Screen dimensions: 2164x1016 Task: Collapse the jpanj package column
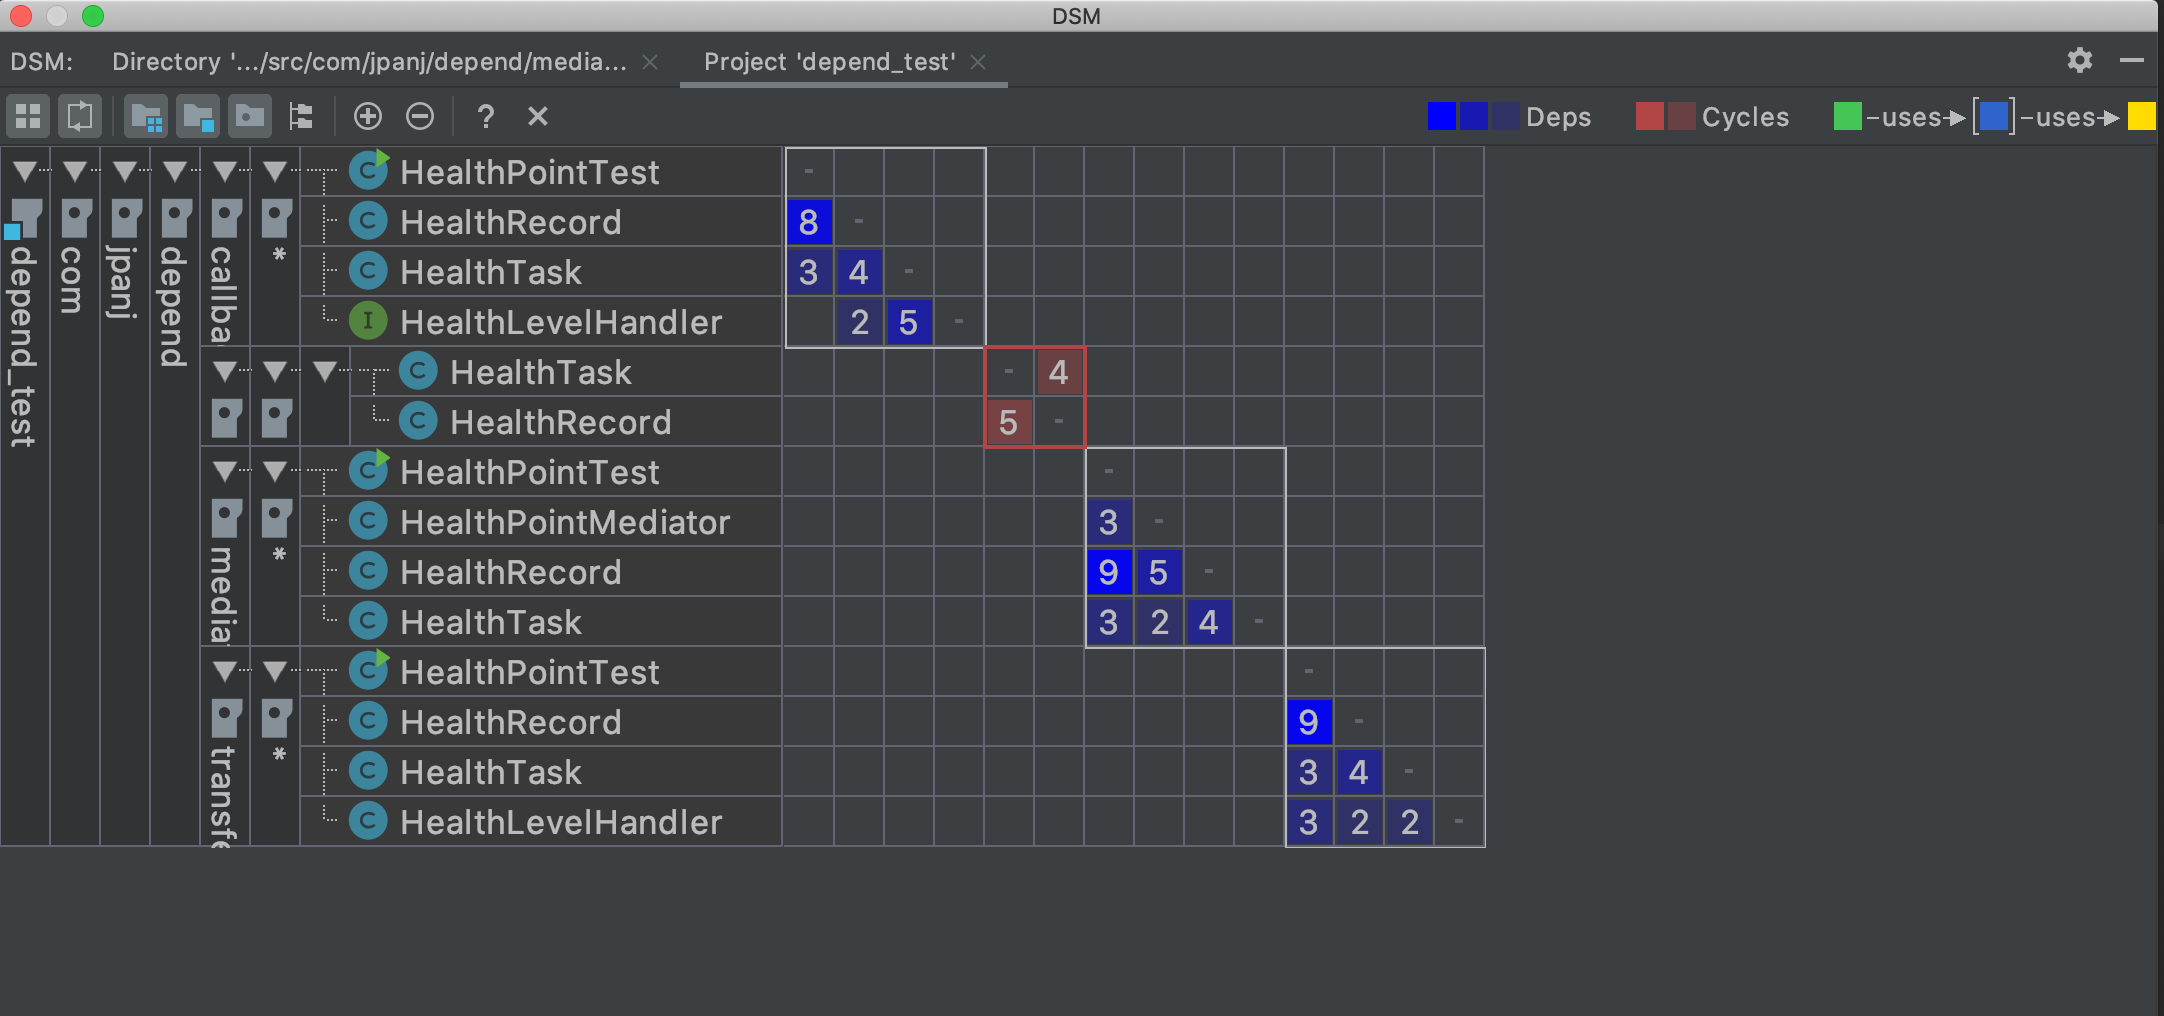click(x=125, y=171)
